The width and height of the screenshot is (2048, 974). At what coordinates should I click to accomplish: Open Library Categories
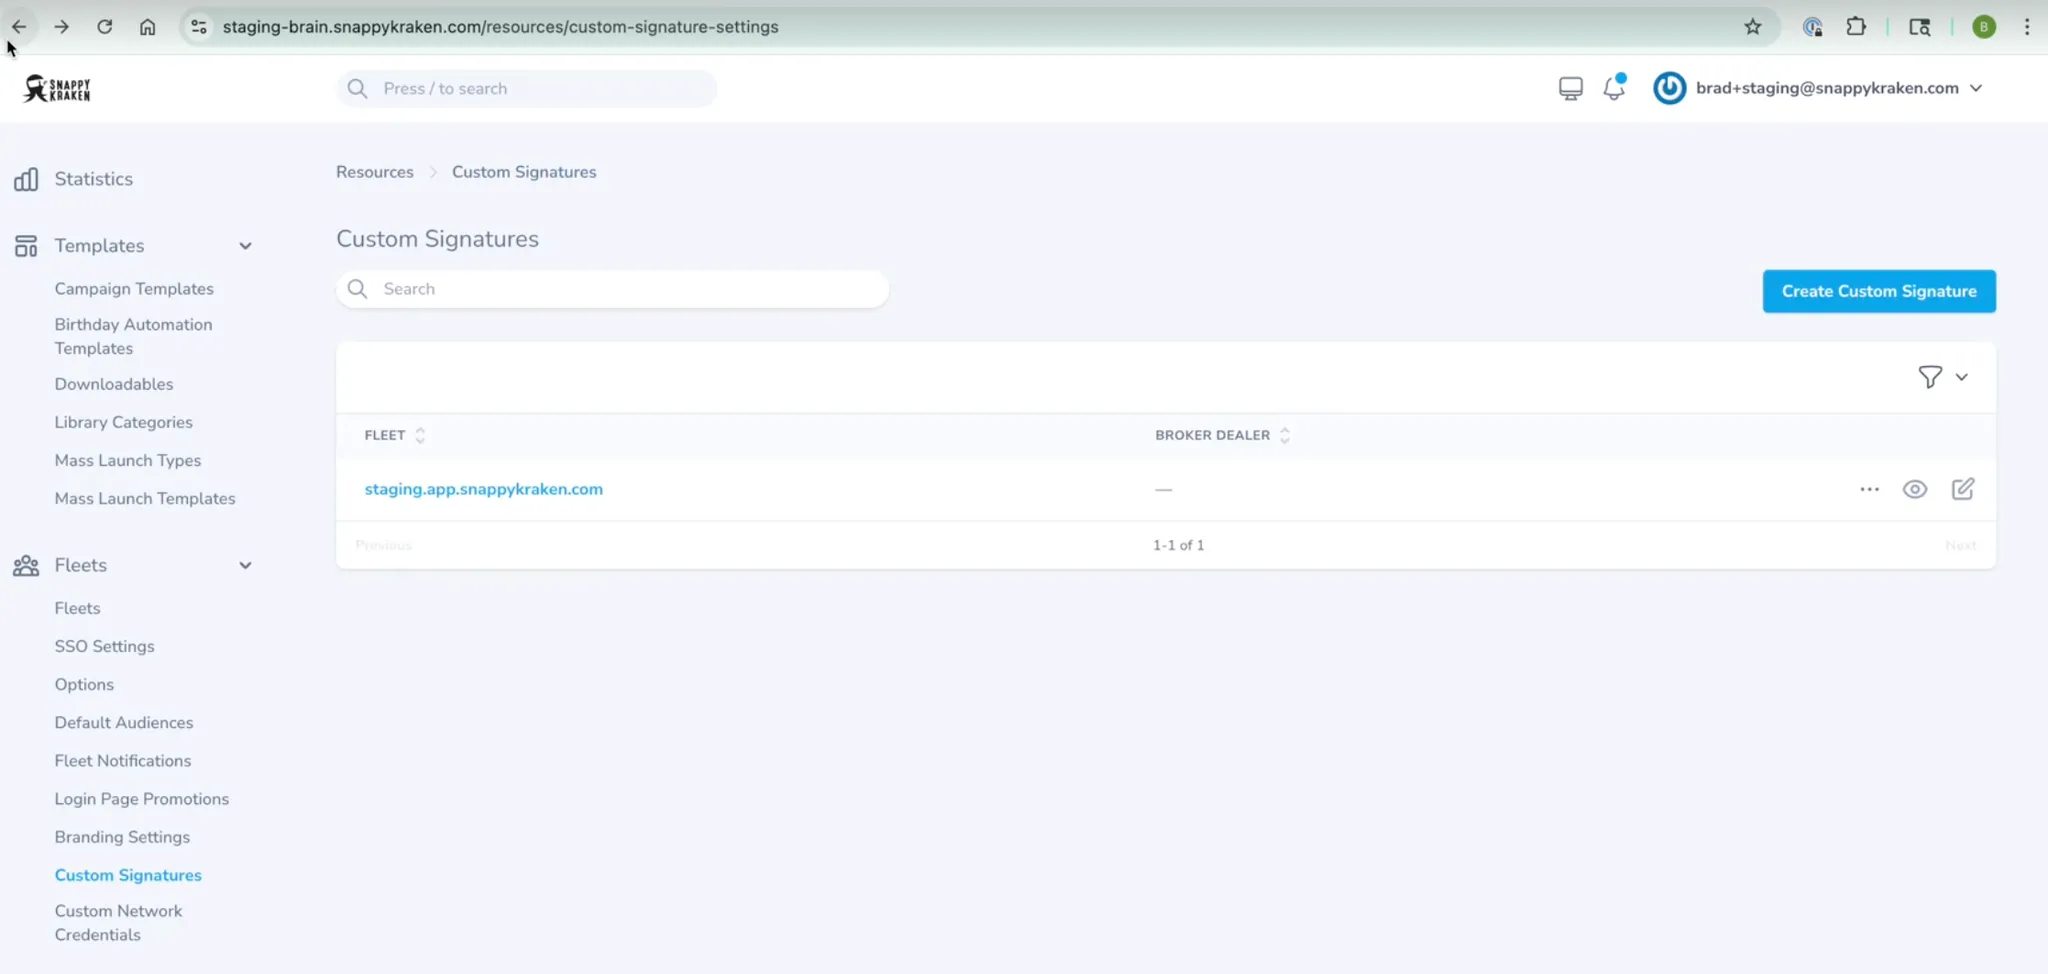(123, 422)
